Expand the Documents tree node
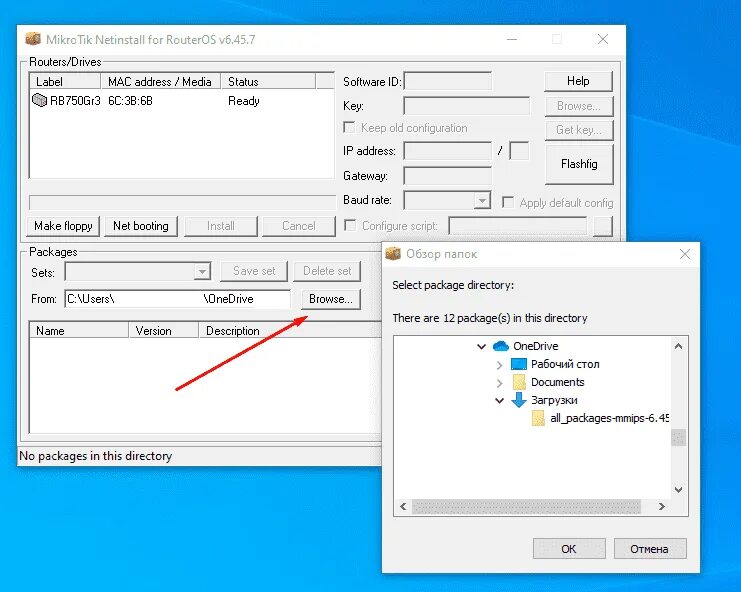Viewport: 741px width, 592px height. pos(500,383)
